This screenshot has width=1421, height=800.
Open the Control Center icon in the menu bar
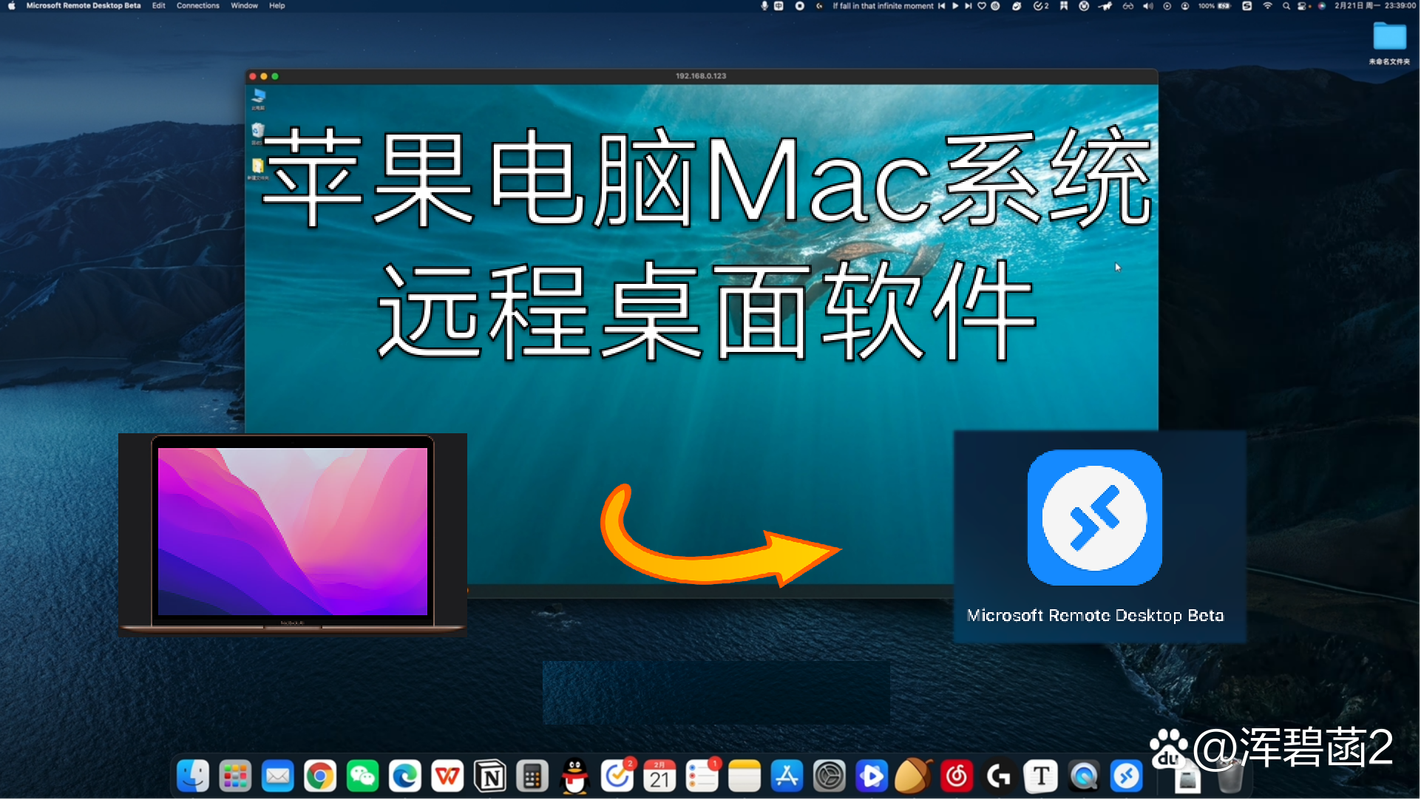[1303, 6]
